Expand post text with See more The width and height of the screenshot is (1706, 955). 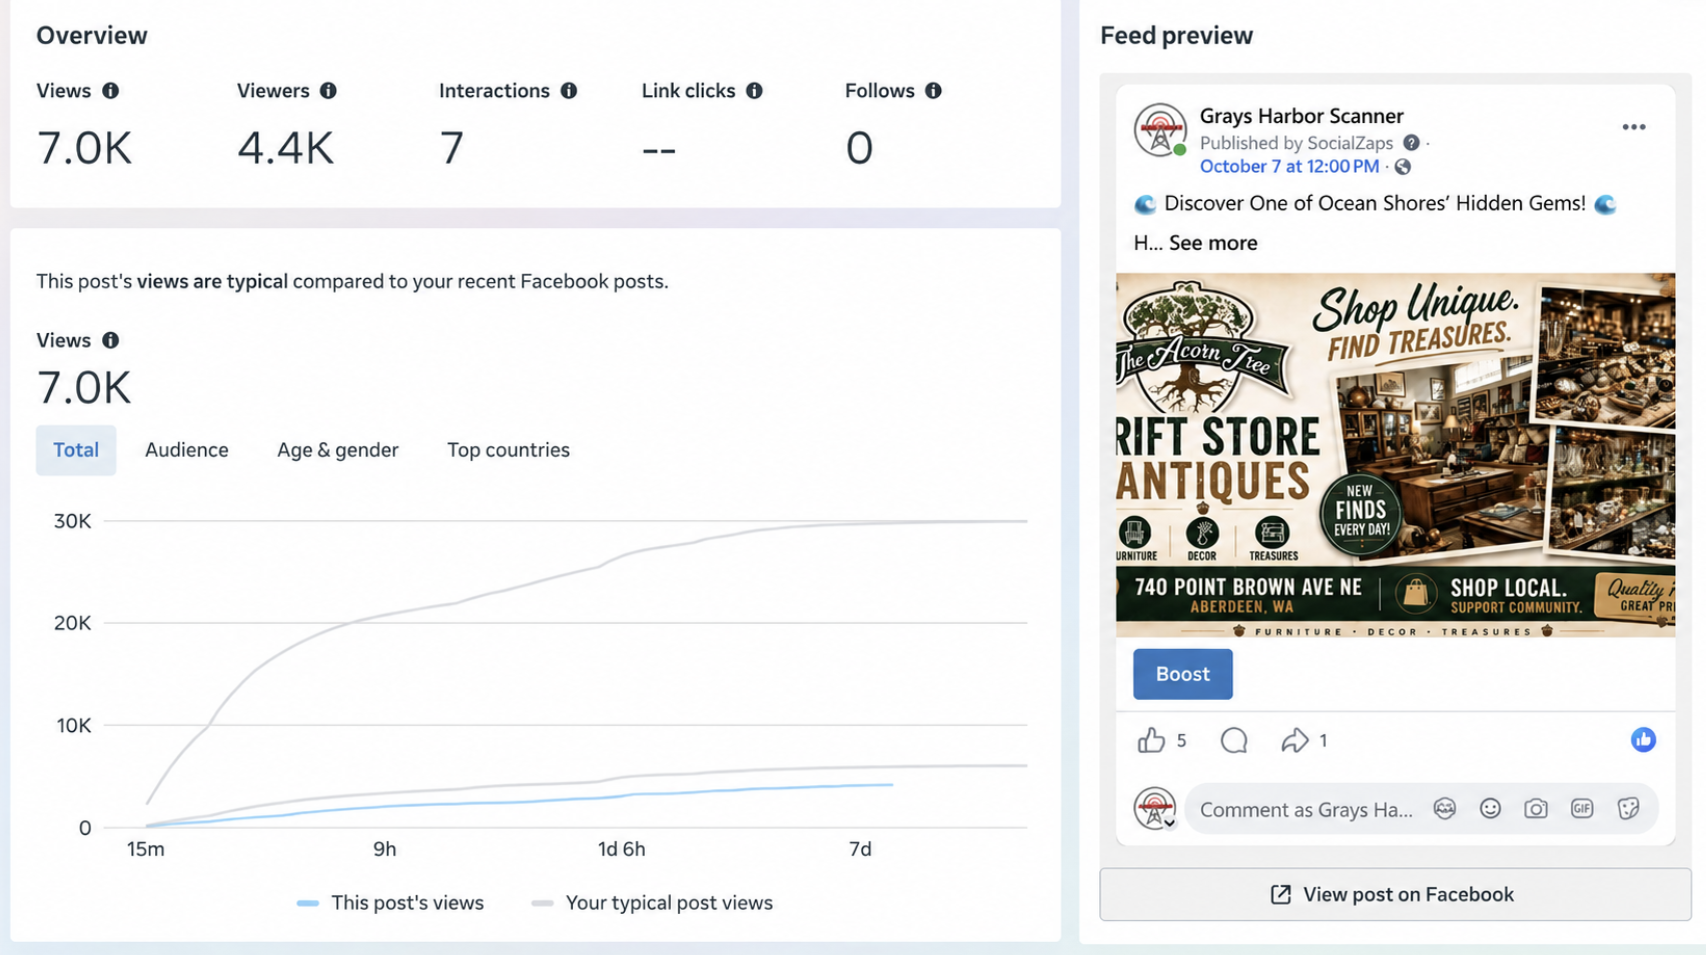point(1213,243)
